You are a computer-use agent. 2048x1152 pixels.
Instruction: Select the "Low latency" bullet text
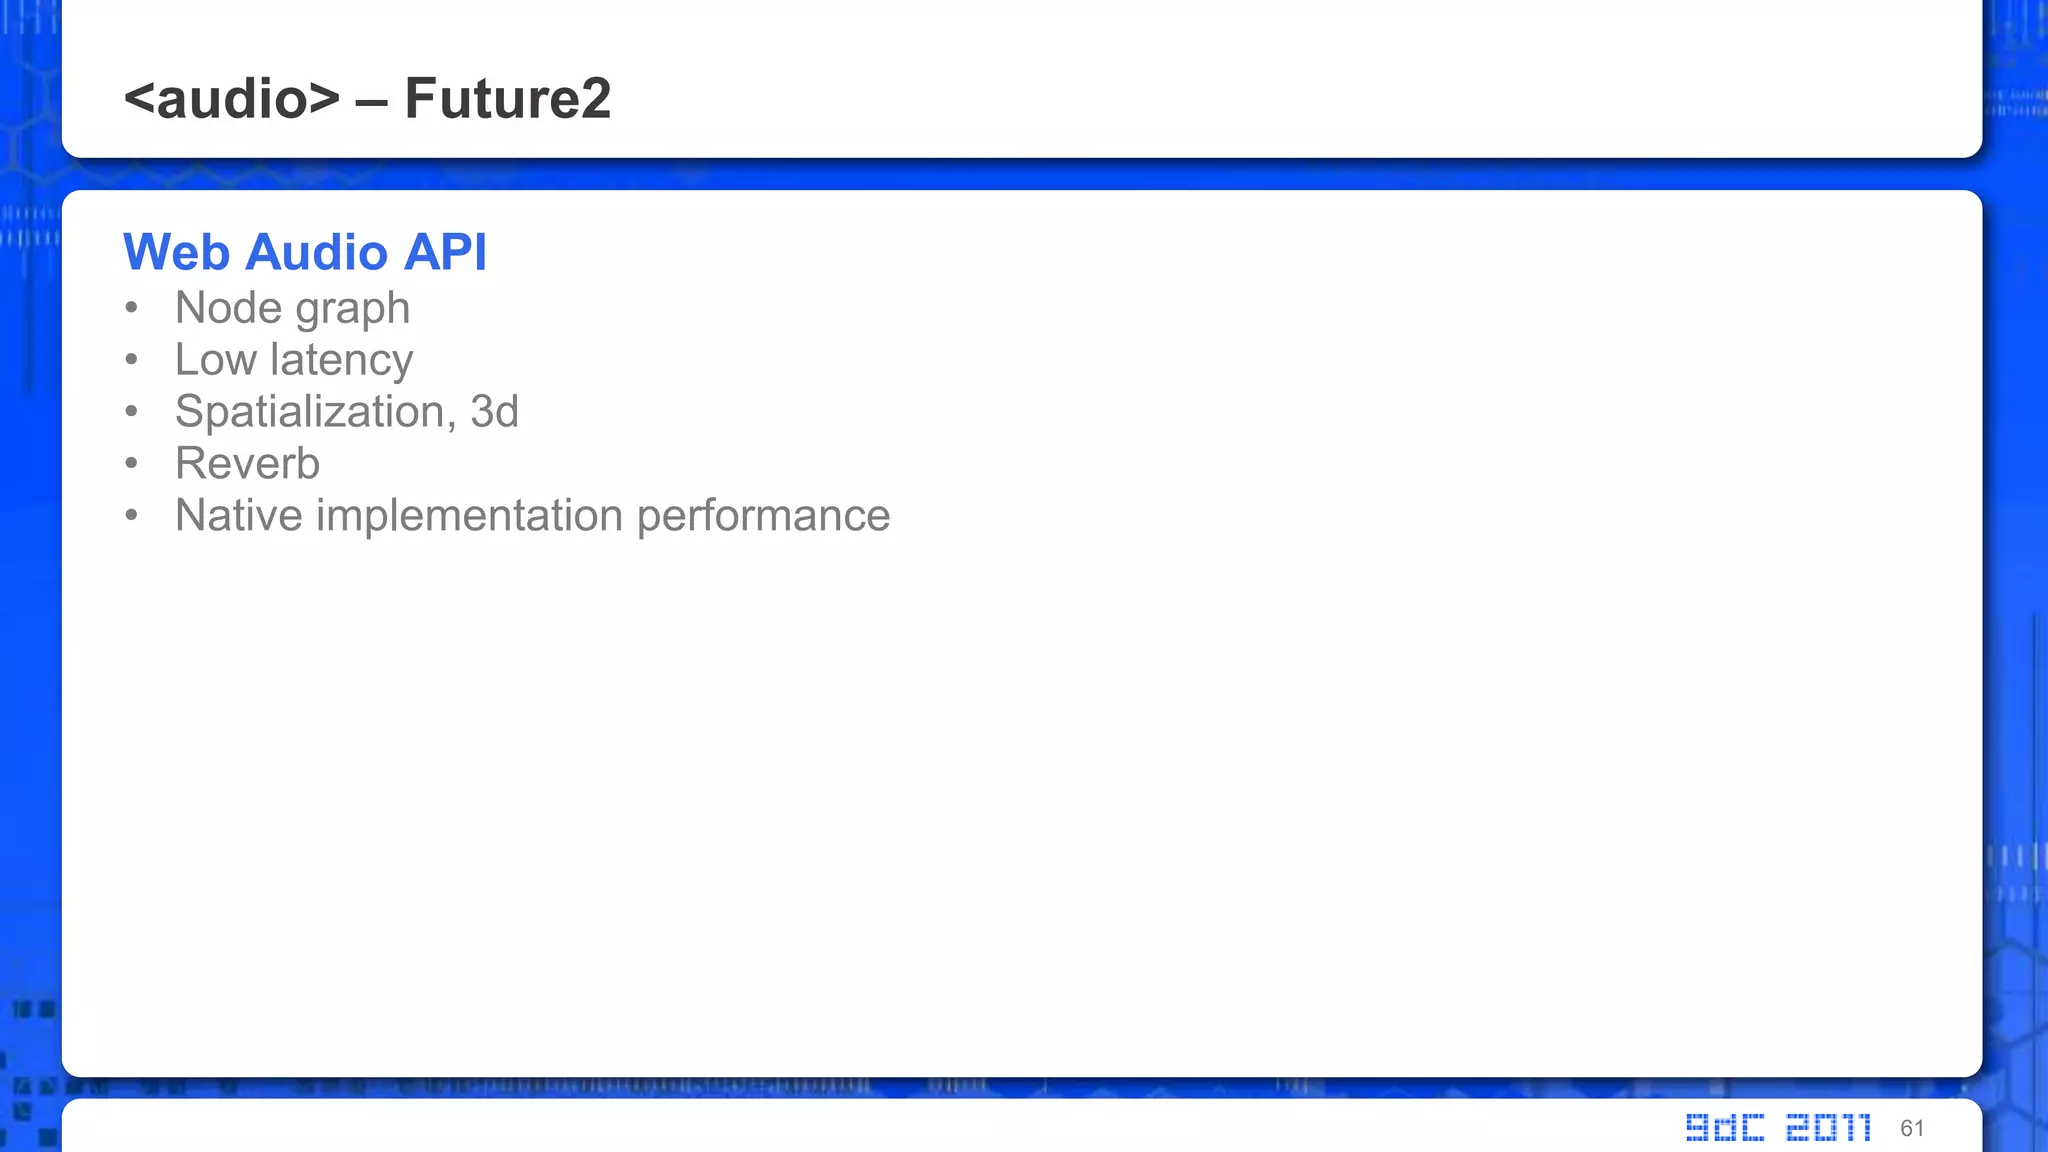[x=293, y=360]
